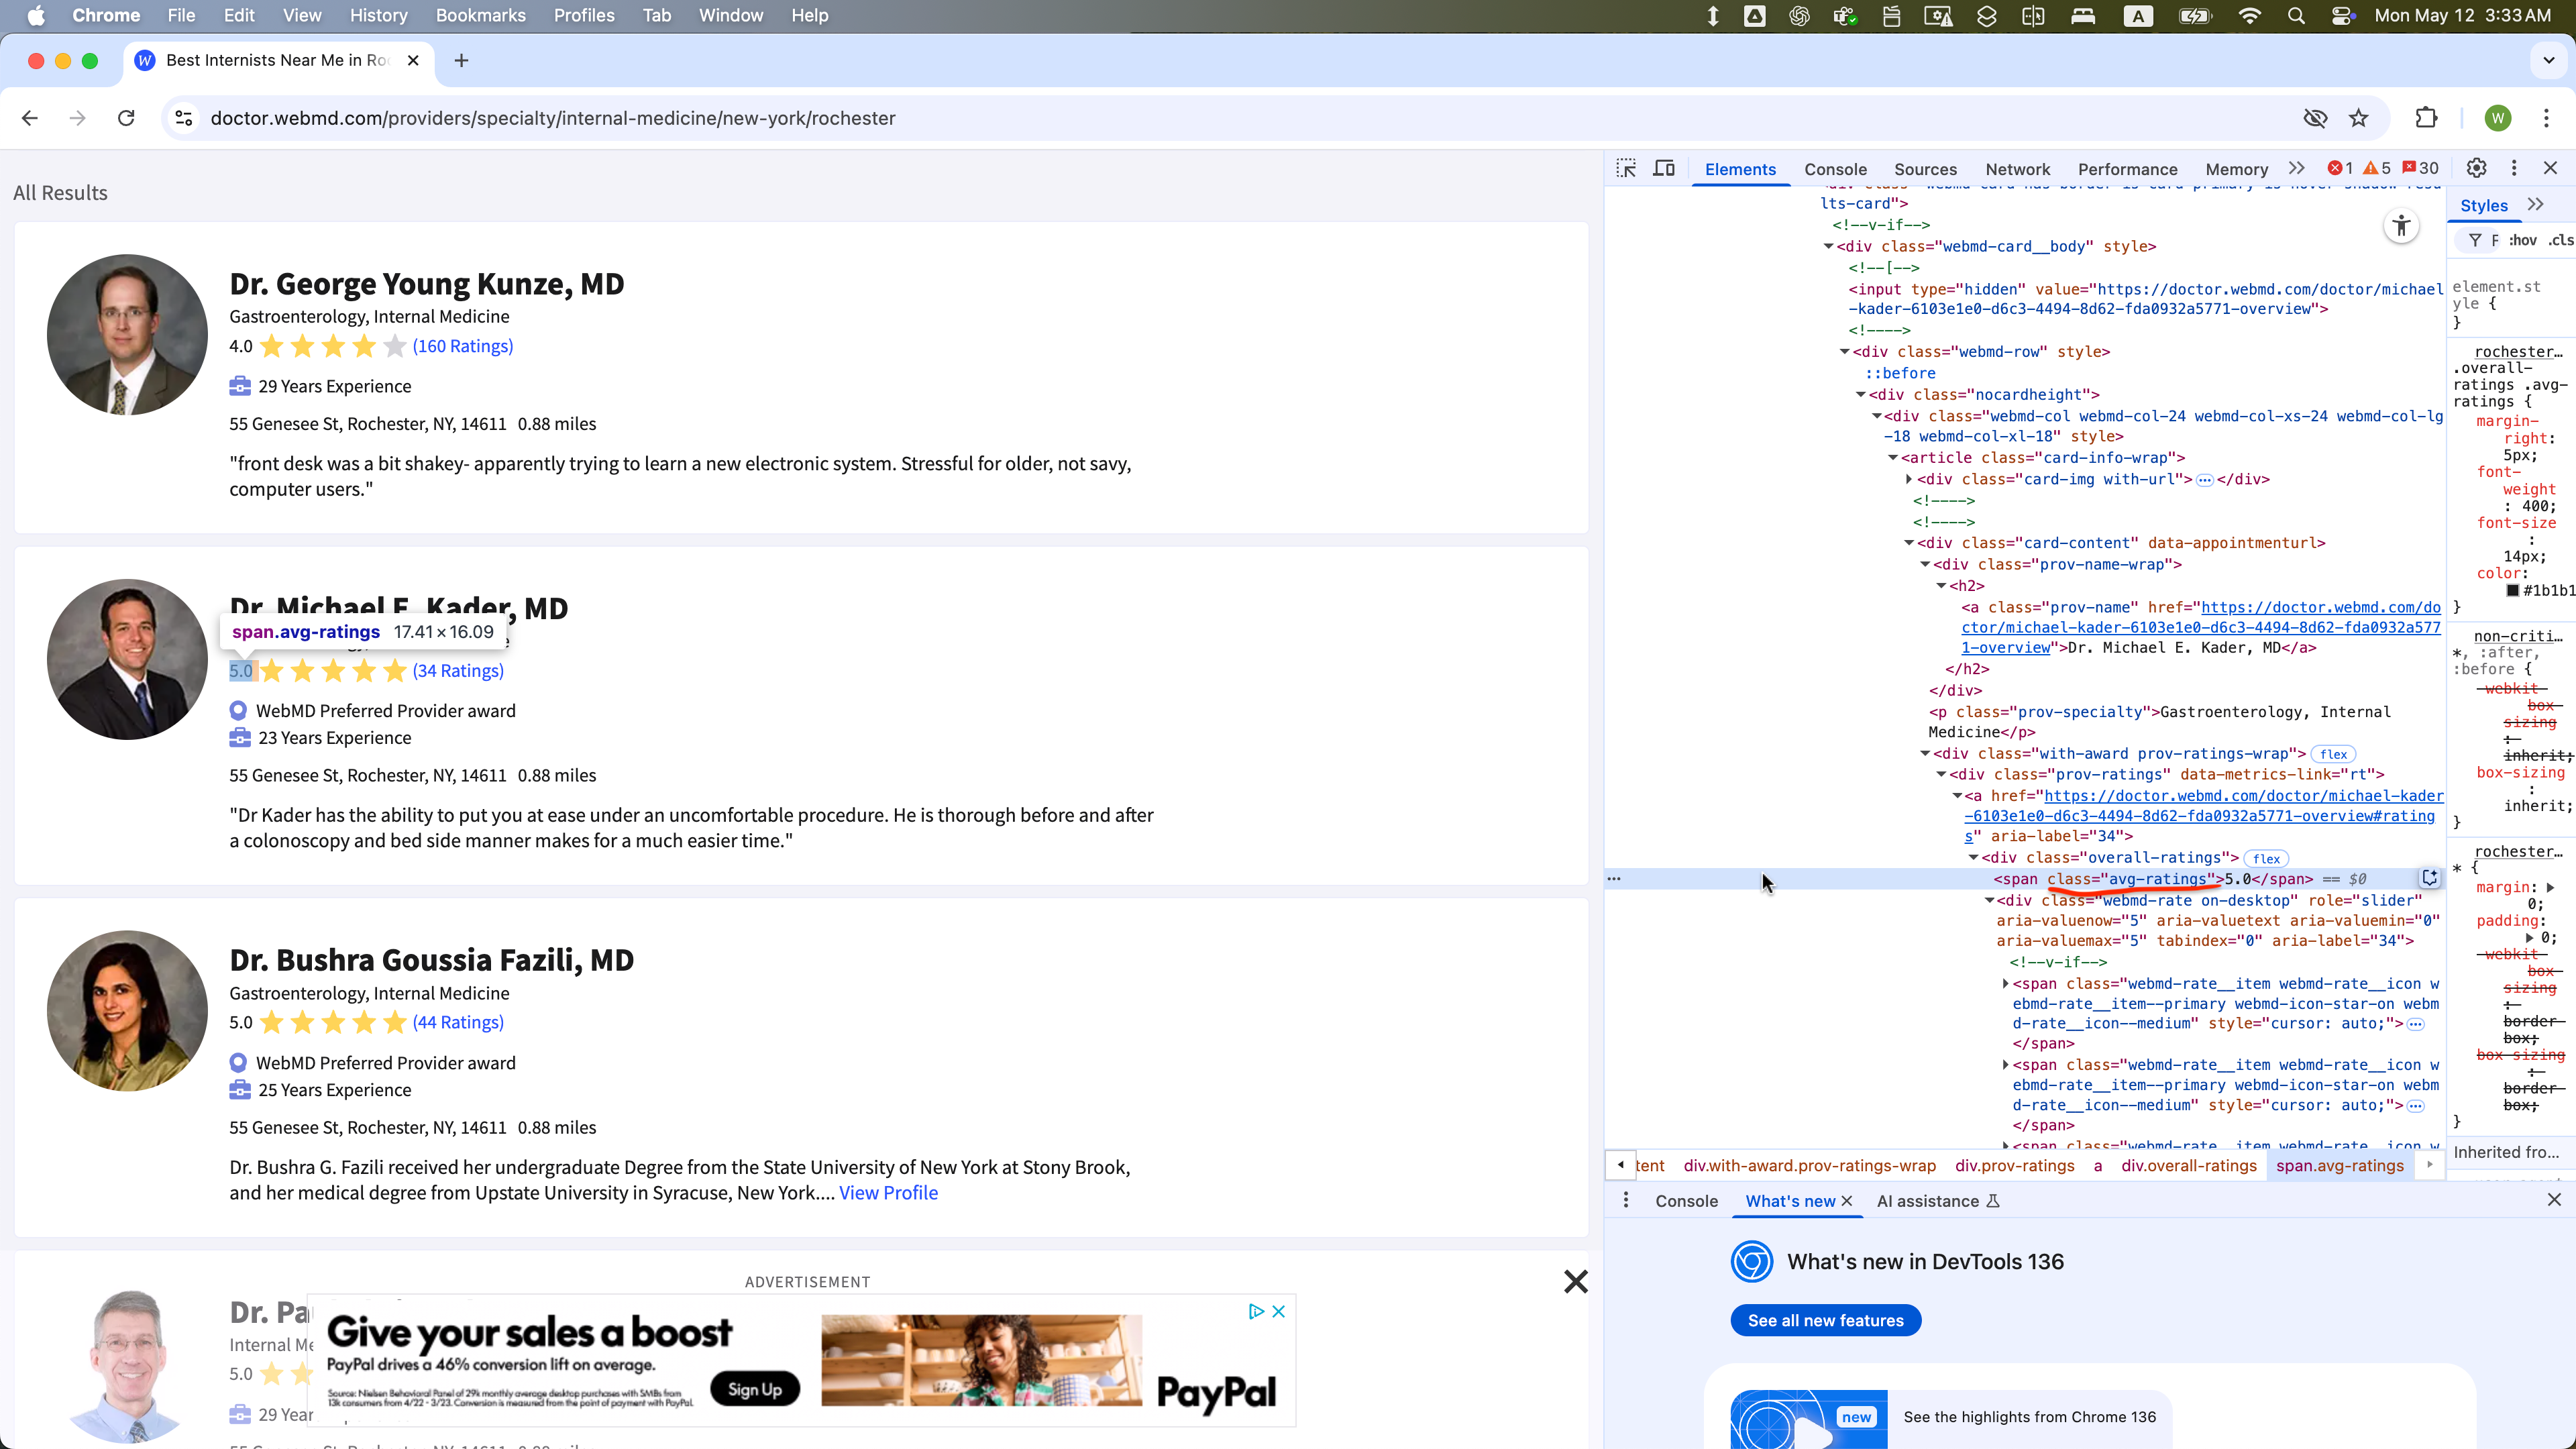The height and width of the screenshot is (1449, 2576).
Task: Reload the WebMD page
Action: (x=126, y=118)
